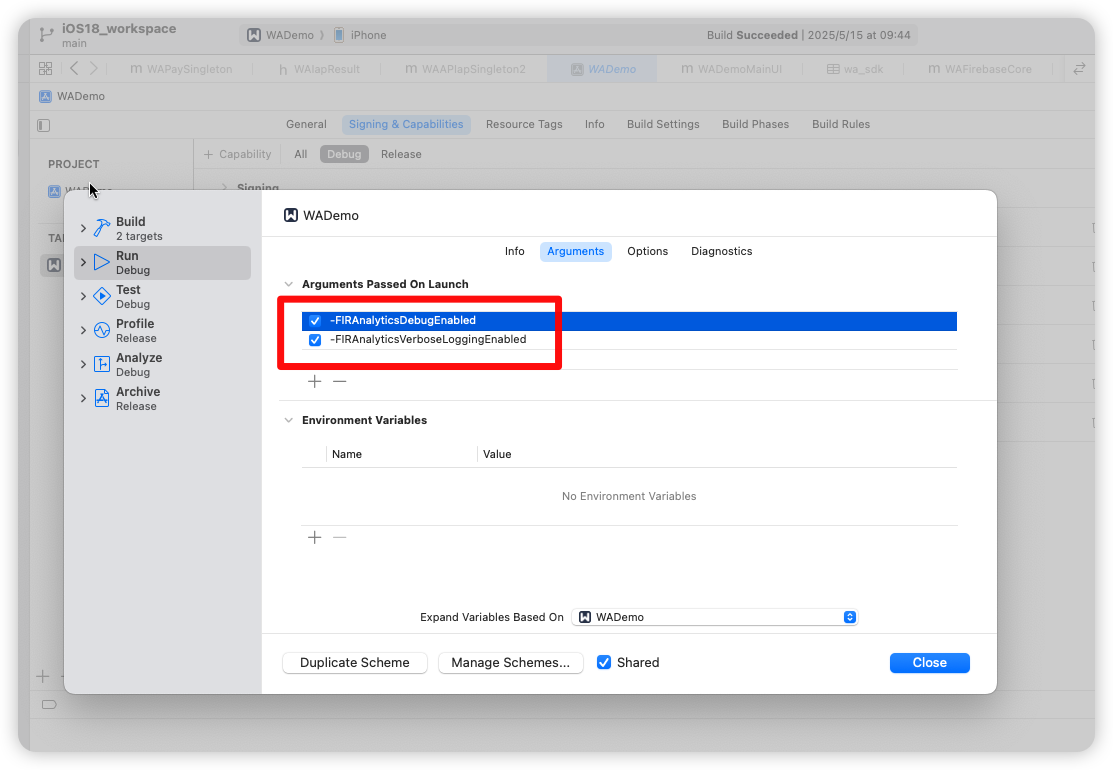Click the add target plus in background window
Viewport: 1113px width, 770px height.
click(43, 676)
